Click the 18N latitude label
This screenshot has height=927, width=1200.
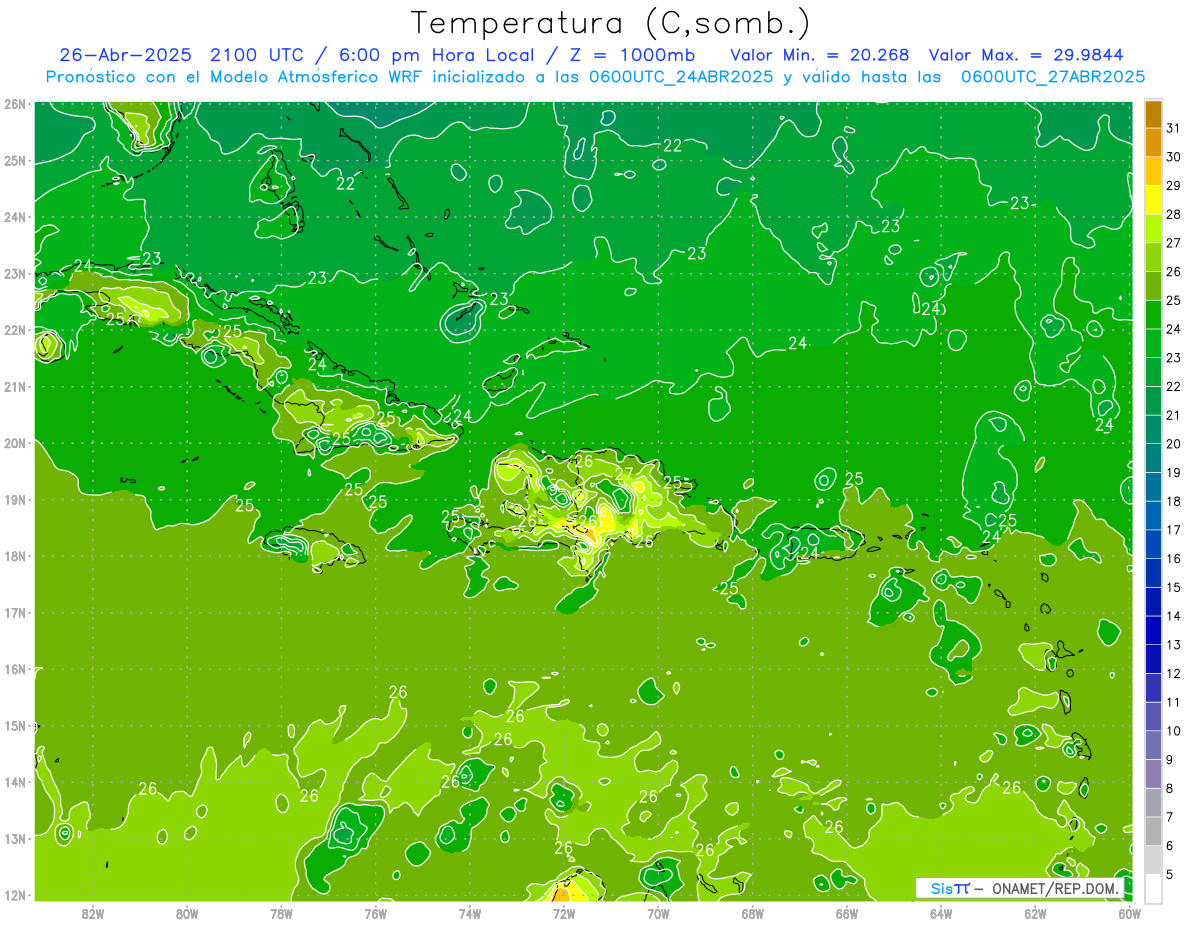pyautogui.click(x=14, y=556)
